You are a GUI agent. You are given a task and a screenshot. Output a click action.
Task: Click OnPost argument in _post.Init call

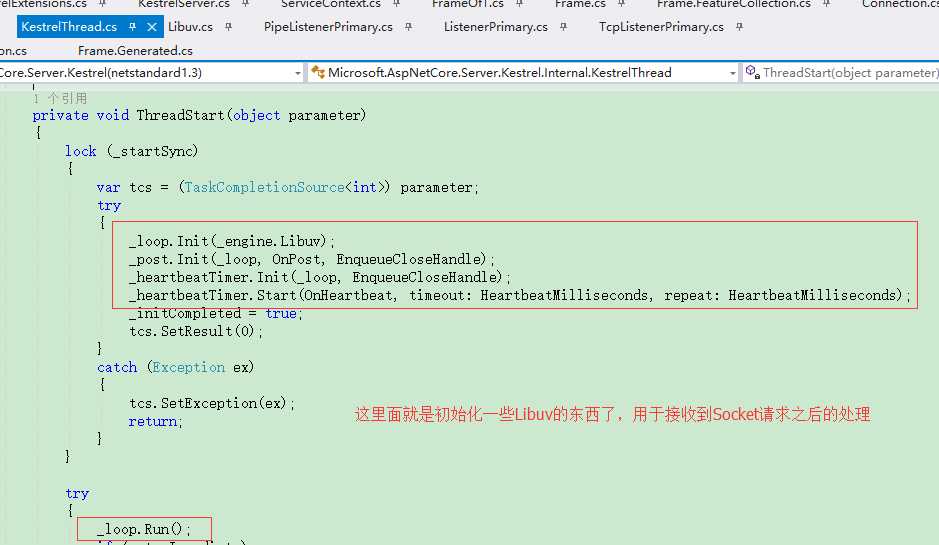point(296,259)
